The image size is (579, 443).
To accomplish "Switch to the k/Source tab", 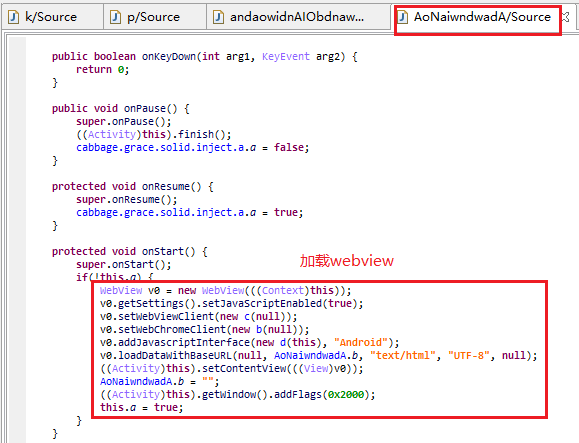I will pyautogui.click(x=52, y=17).
